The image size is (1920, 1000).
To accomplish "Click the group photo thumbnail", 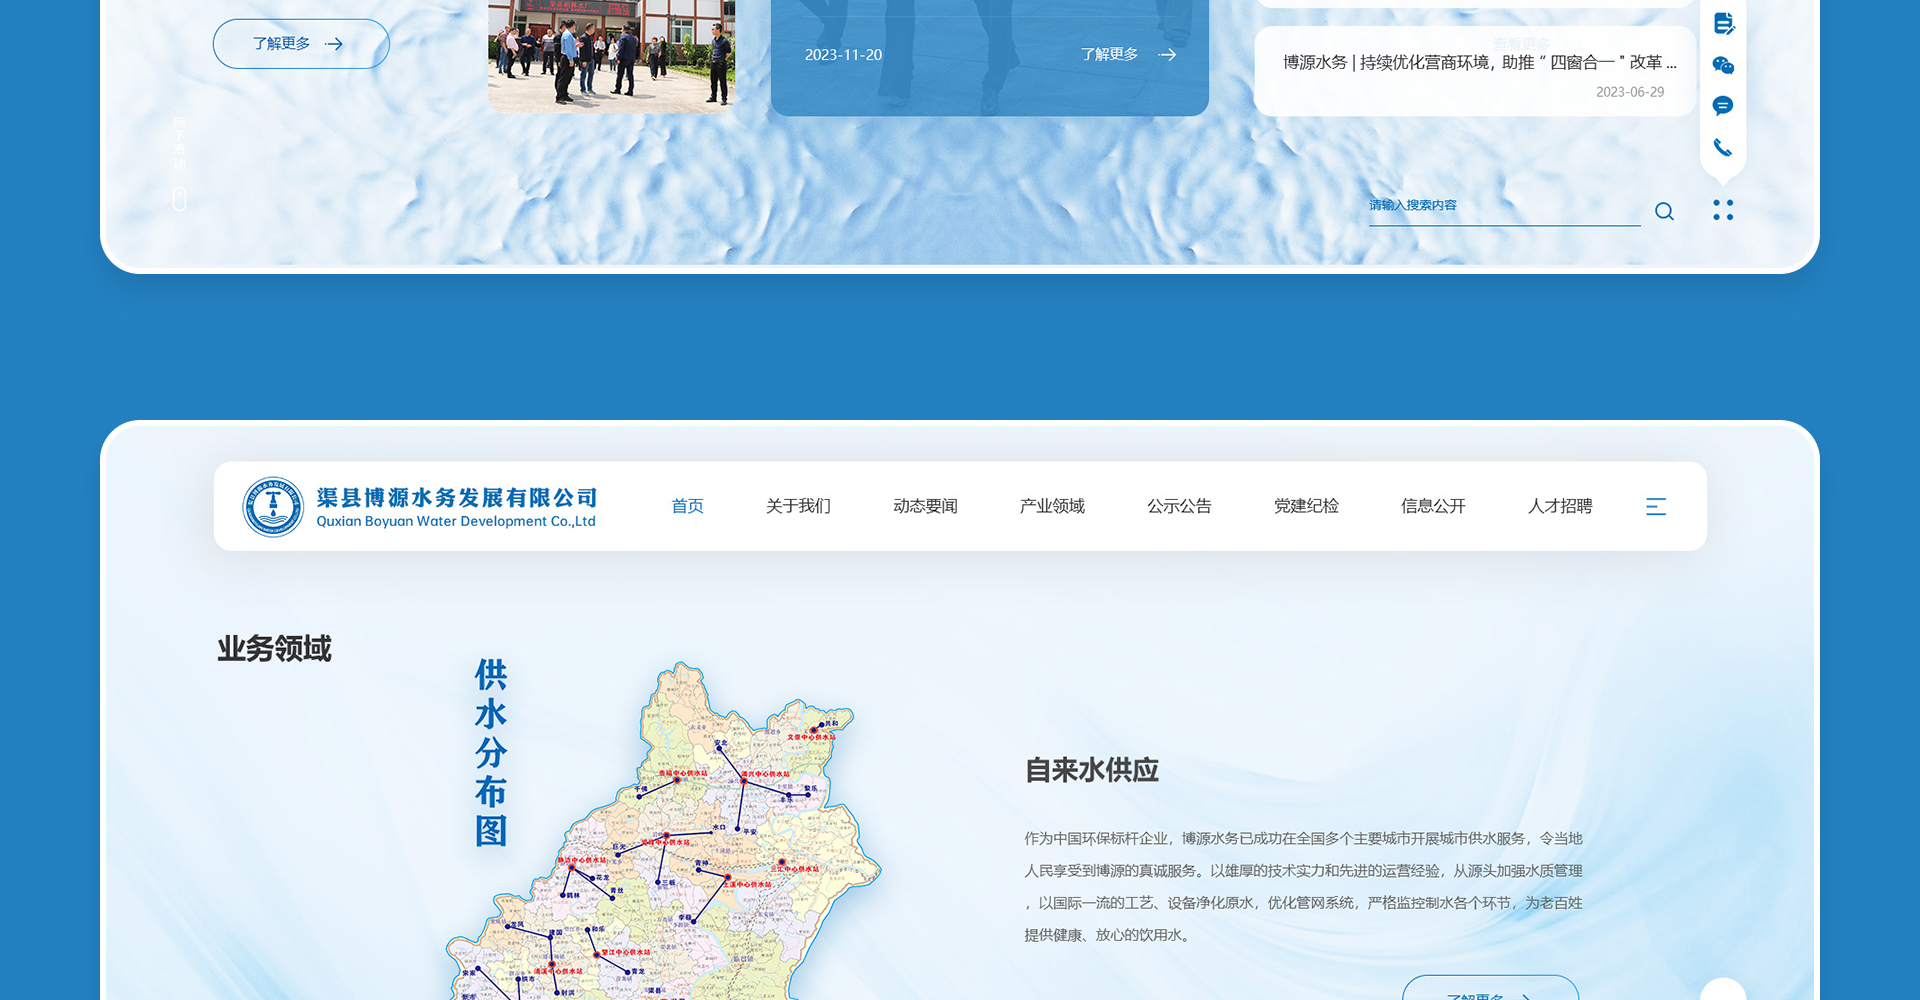I will pyautogui.click(x=611, y=56).
